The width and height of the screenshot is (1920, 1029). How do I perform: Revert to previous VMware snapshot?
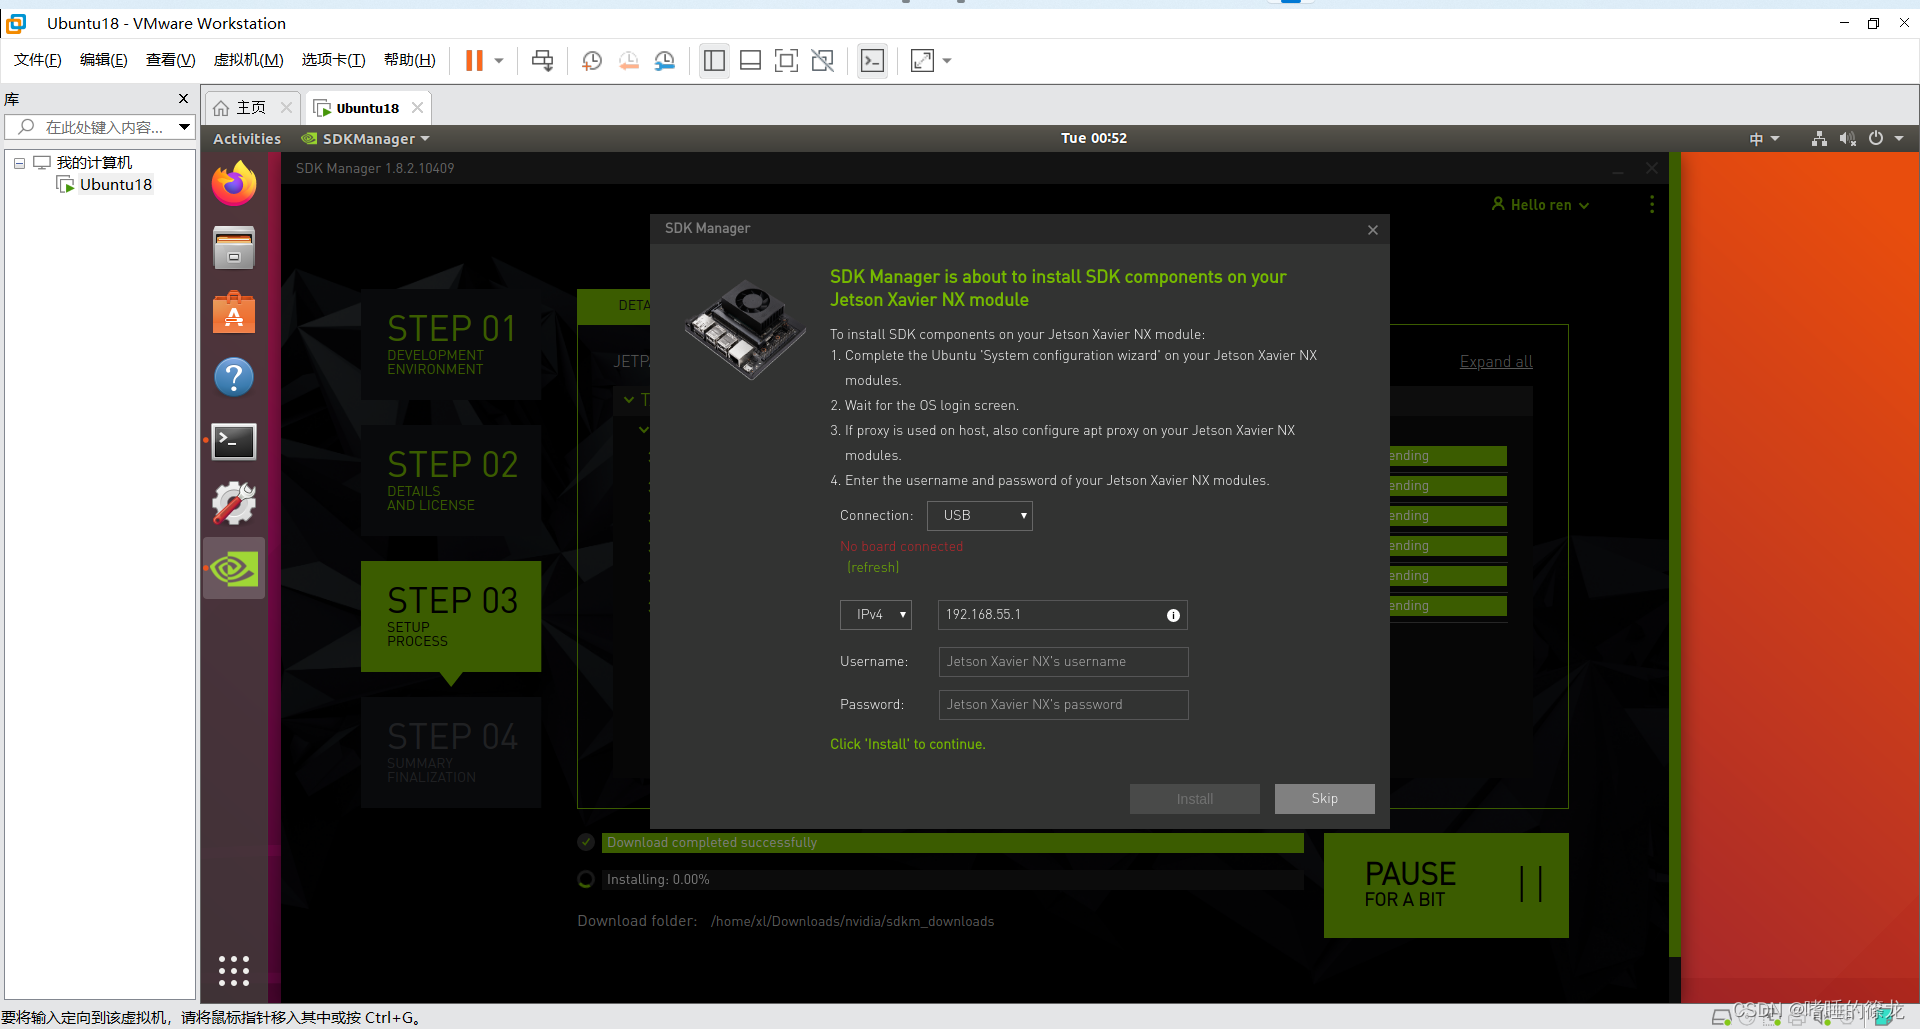pos(628,61)
